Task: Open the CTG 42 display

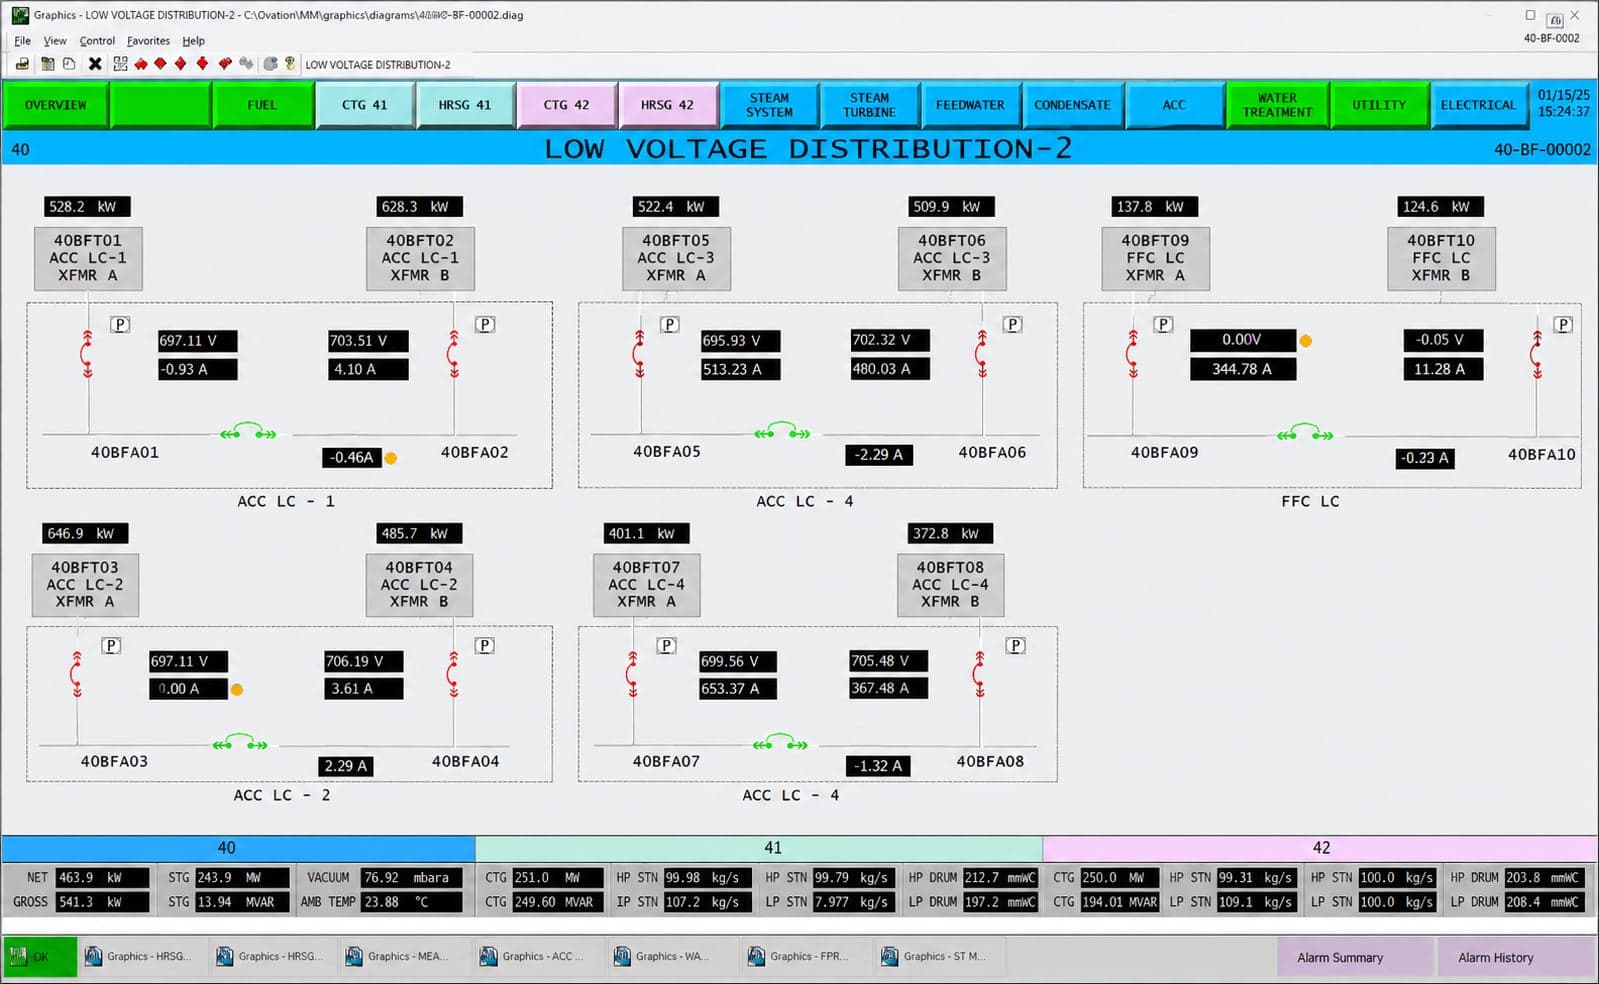Action: pos(567,105)
